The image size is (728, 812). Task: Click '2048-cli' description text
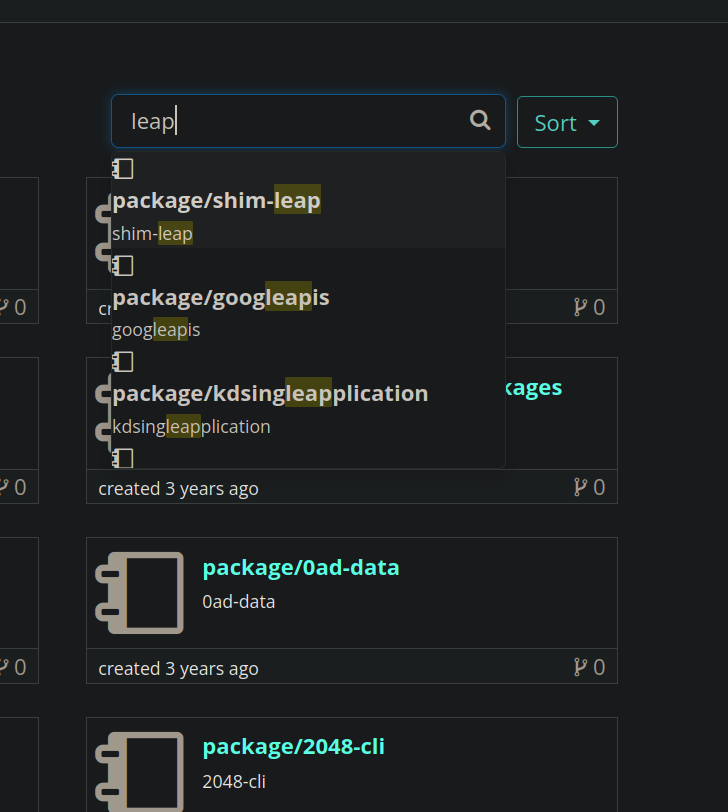pos(234,781)
